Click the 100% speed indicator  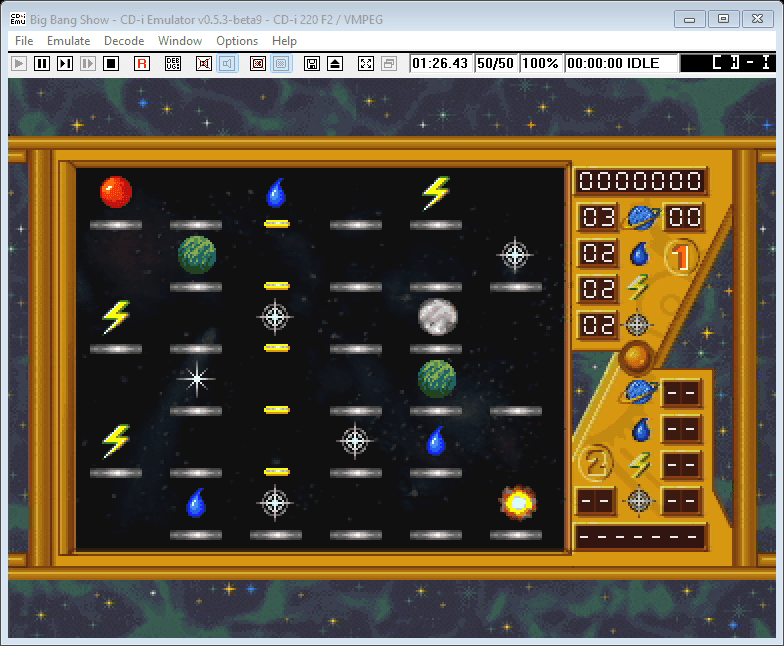click(x=541, y=63)
